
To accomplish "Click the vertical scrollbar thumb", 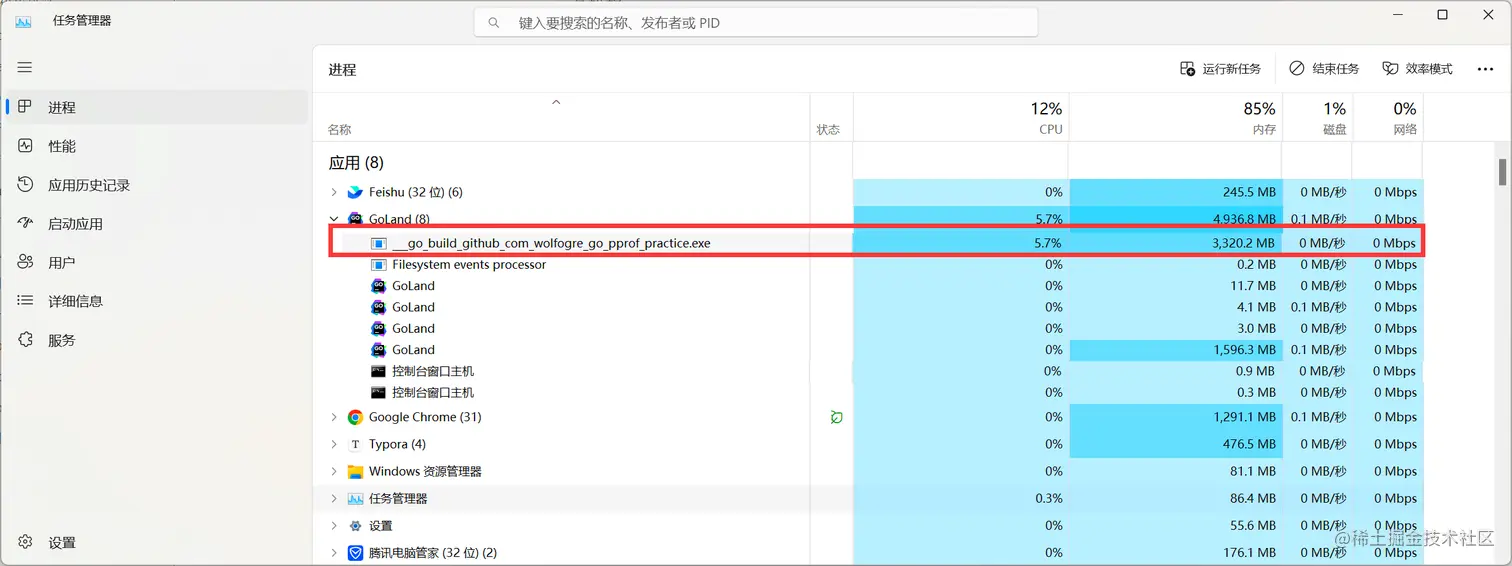I will point(1502,171).
